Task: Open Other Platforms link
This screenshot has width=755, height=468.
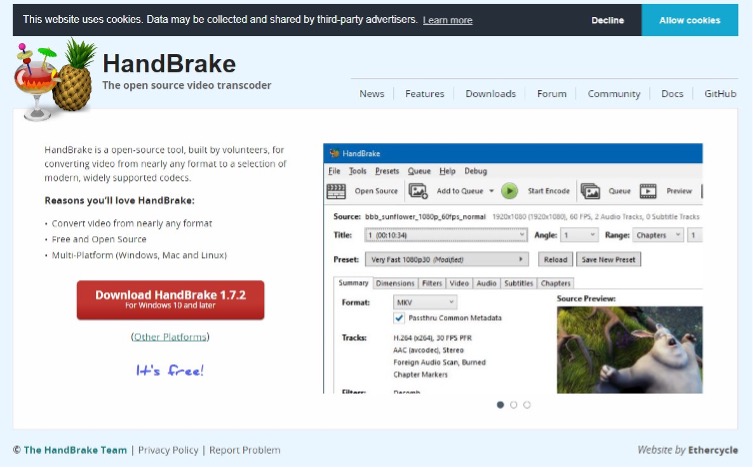Action: 170,337
